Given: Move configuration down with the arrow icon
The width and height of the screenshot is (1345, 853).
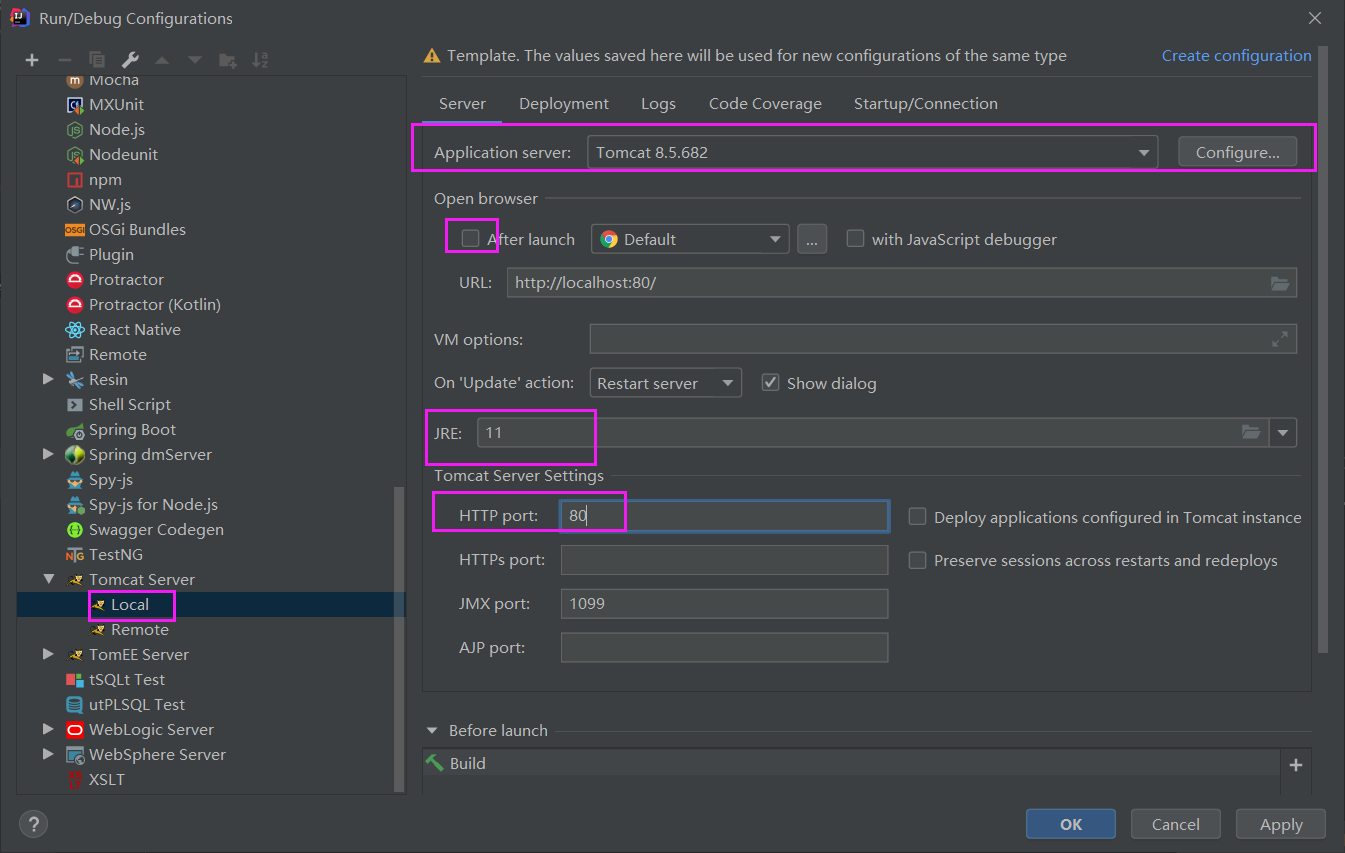Looking at the screenshot, I should tap(195, 60).
